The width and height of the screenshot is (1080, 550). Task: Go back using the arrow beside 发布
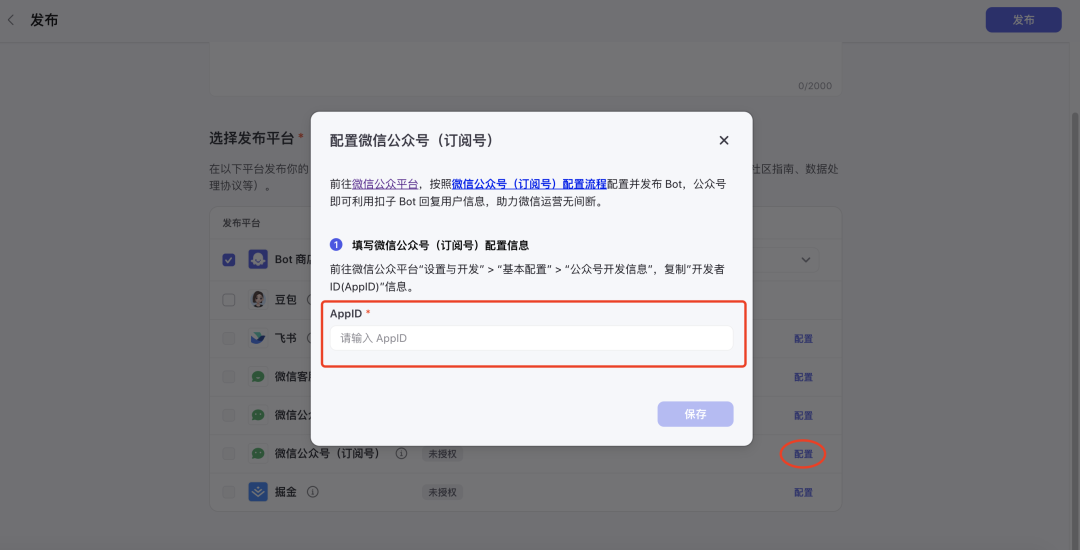point(10,20)
